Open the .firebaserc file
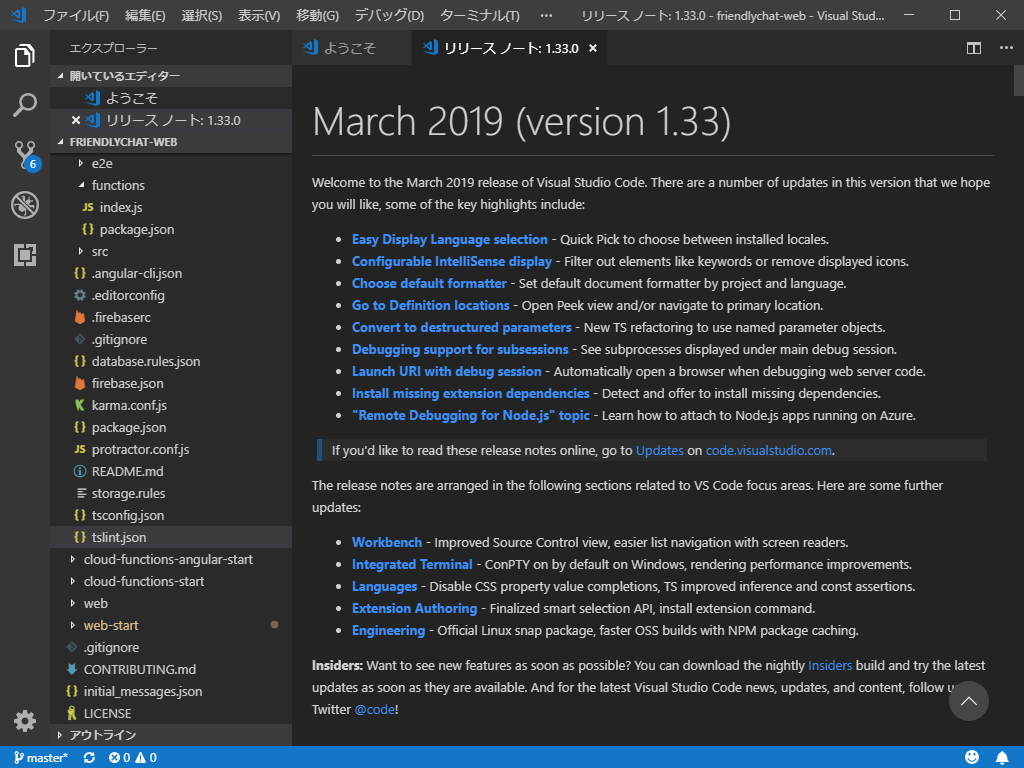The image size is (1024, 768). point(171,317)
